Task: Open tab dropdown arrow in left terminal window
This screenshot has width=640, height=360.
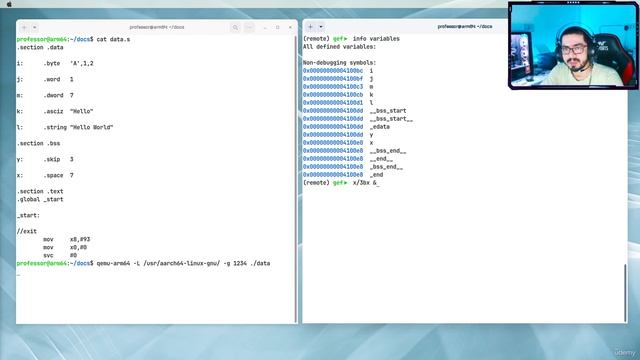Action: [x=35, y=27]
